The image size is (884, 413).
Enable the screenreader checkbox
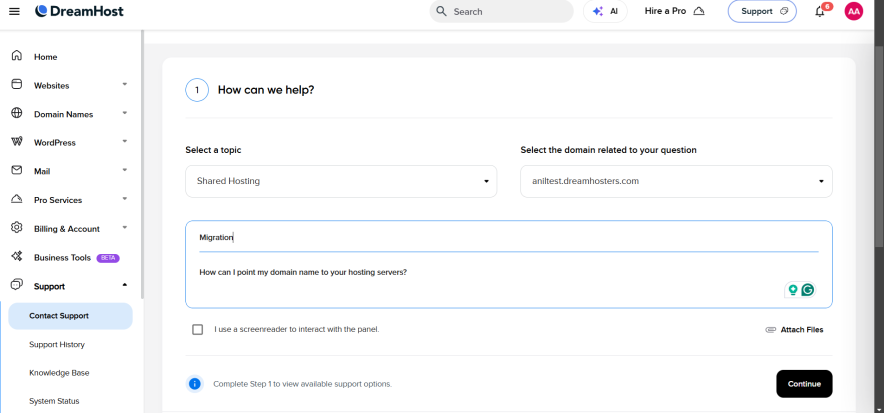click(197, 330)
